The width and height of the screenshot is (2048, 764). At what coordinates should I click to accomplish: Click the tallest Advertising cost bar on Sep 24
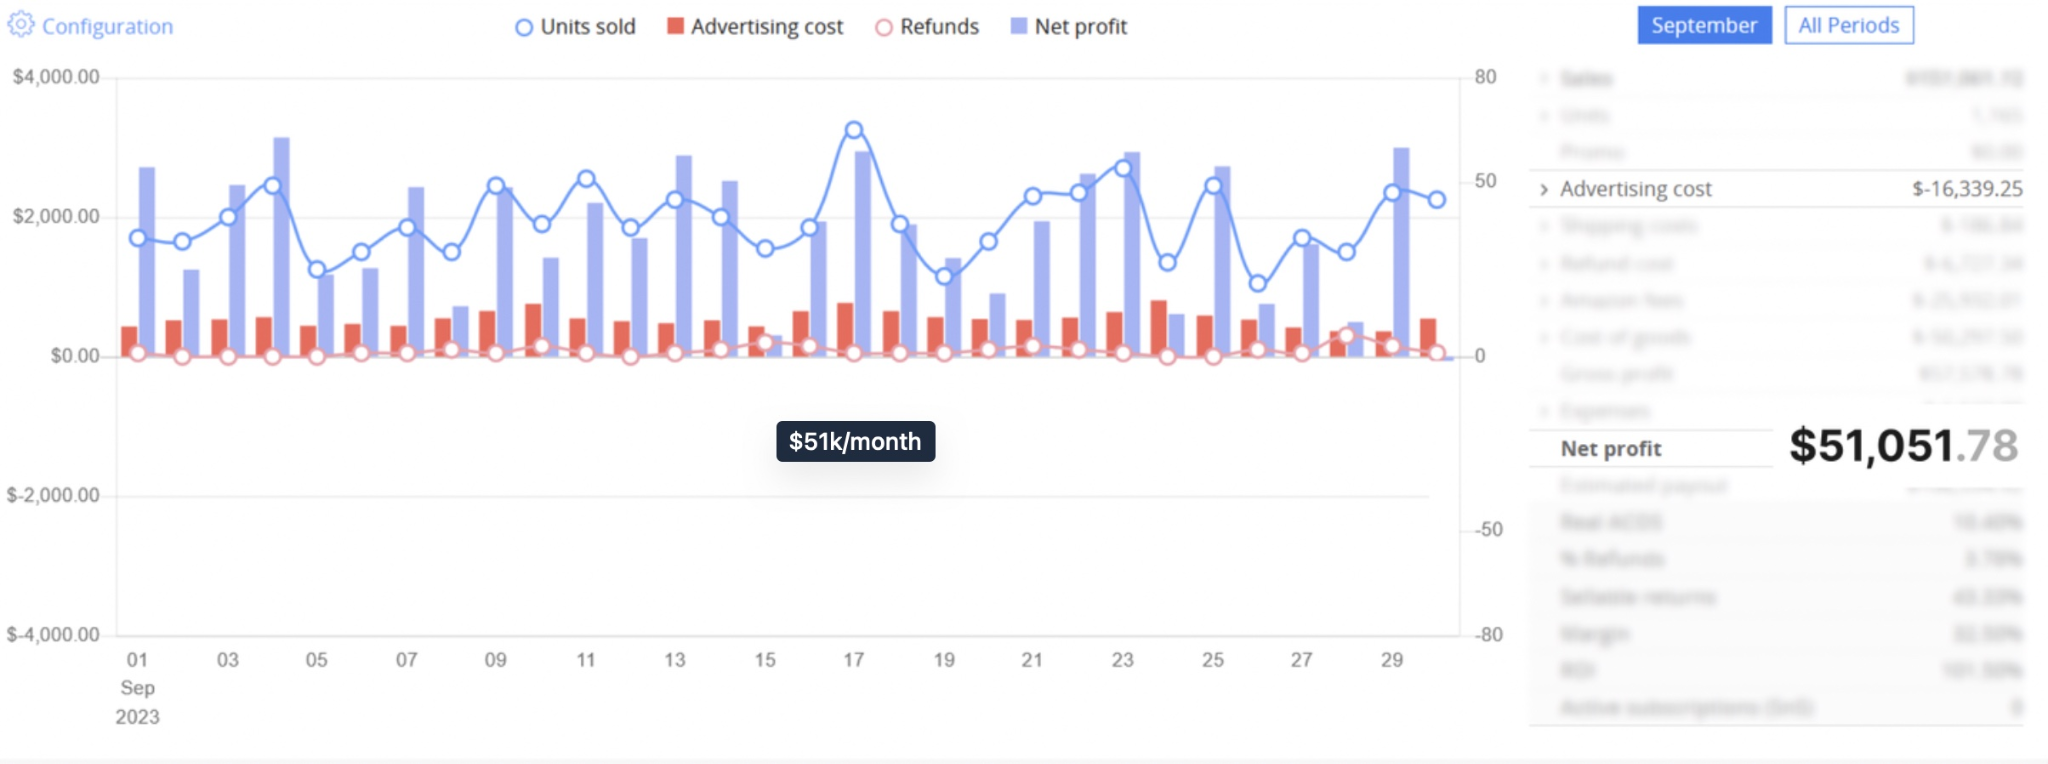[1158, 327]
